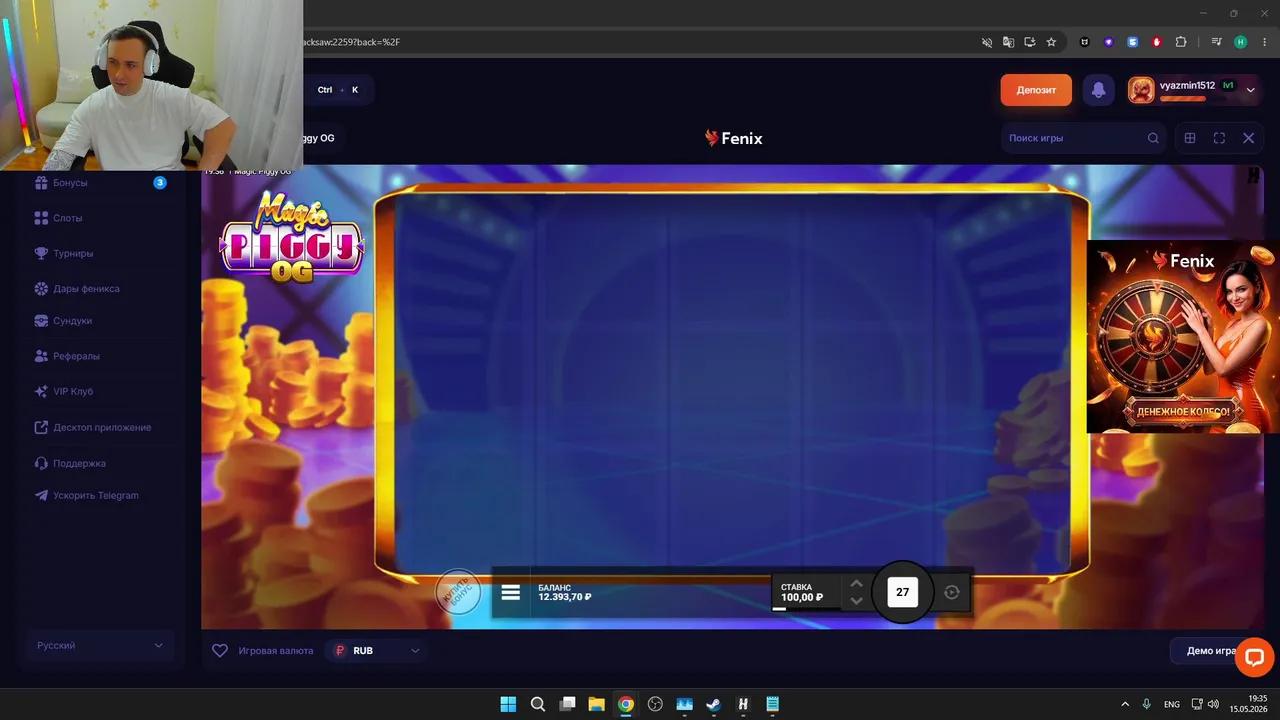Click the Десктоп приложение external-link icon
1280x720 pixels.
point(41,427)
